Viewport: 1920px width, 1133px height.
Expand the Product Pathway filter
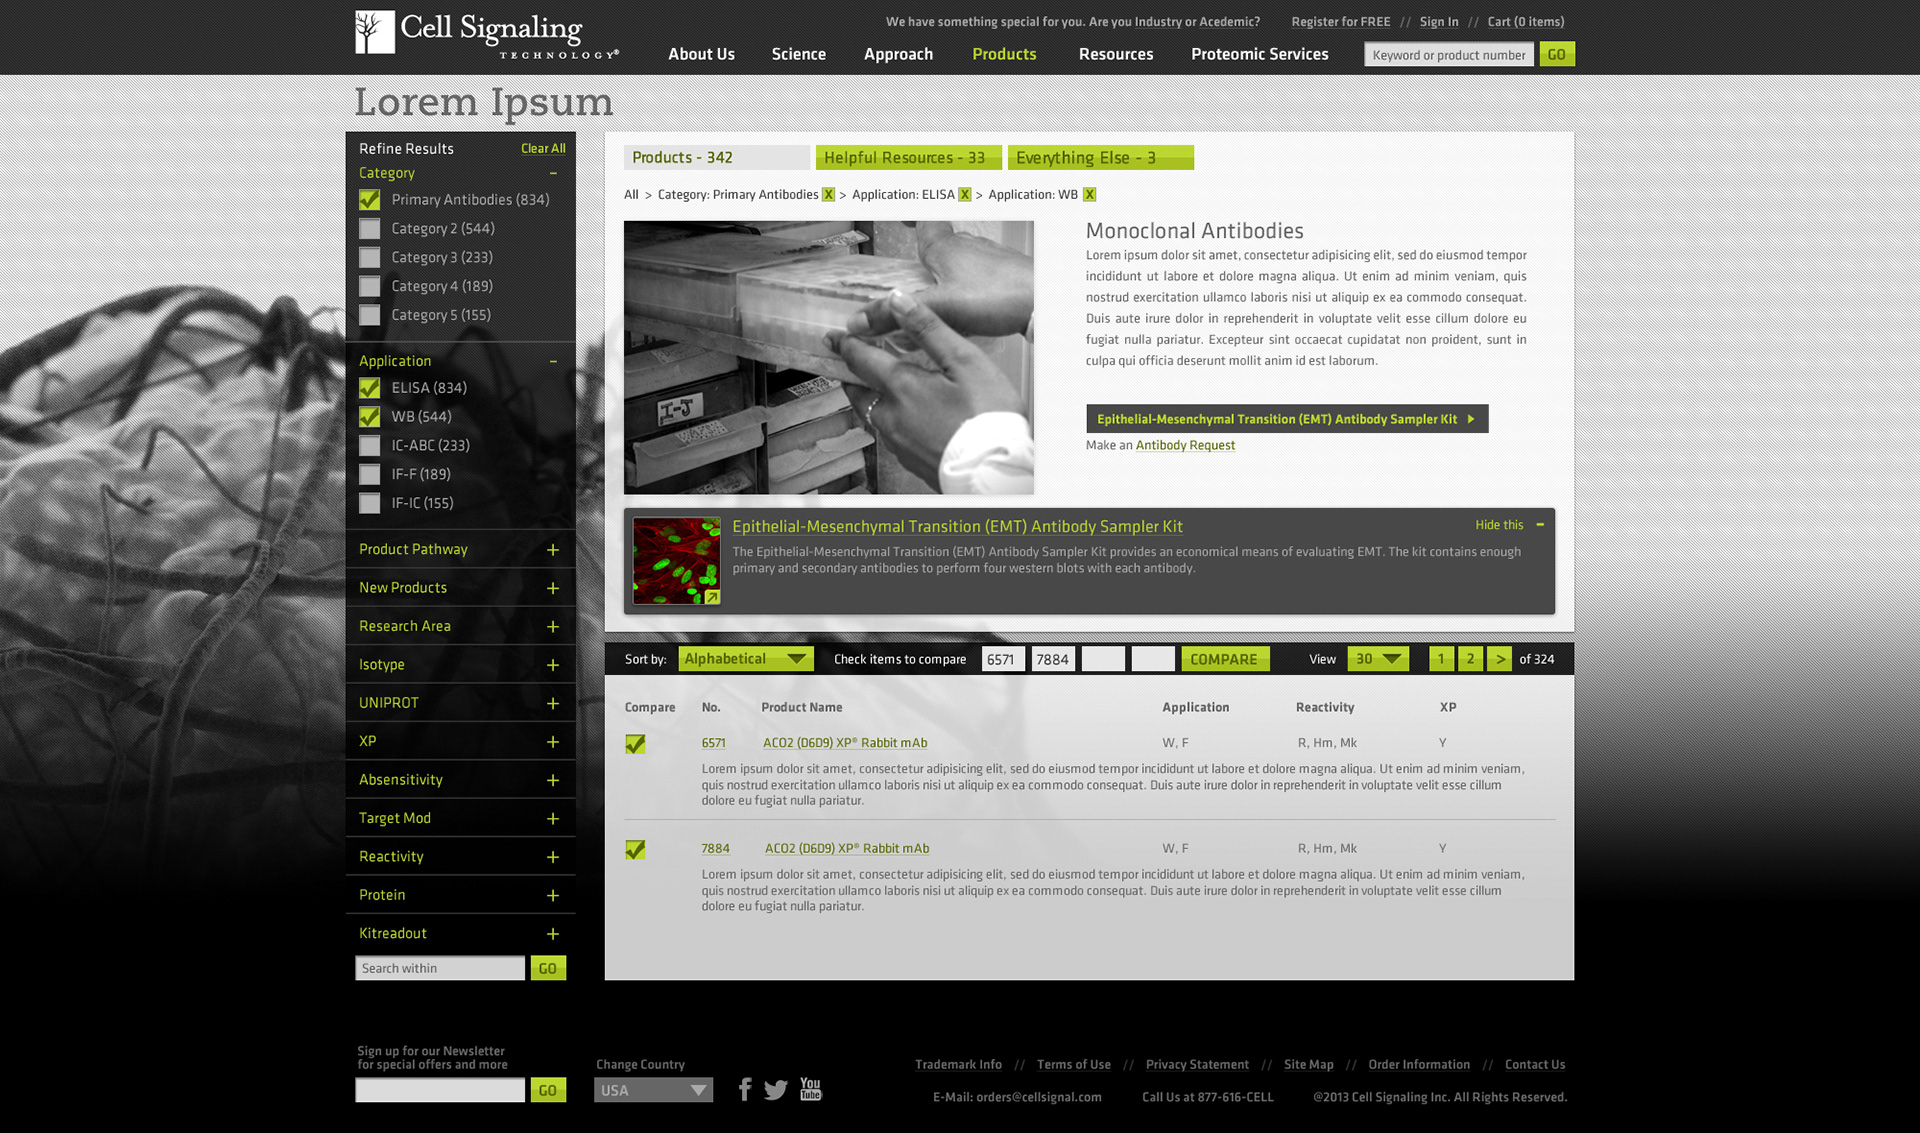click(552, 550)
